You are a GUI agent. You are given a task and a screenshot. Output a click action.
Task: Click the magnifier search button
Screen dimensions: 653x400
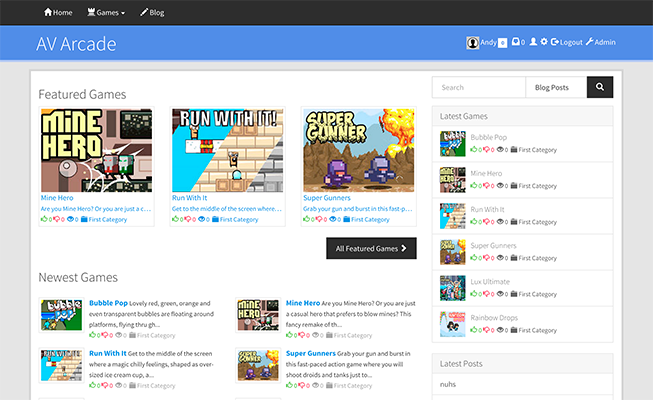599,88
